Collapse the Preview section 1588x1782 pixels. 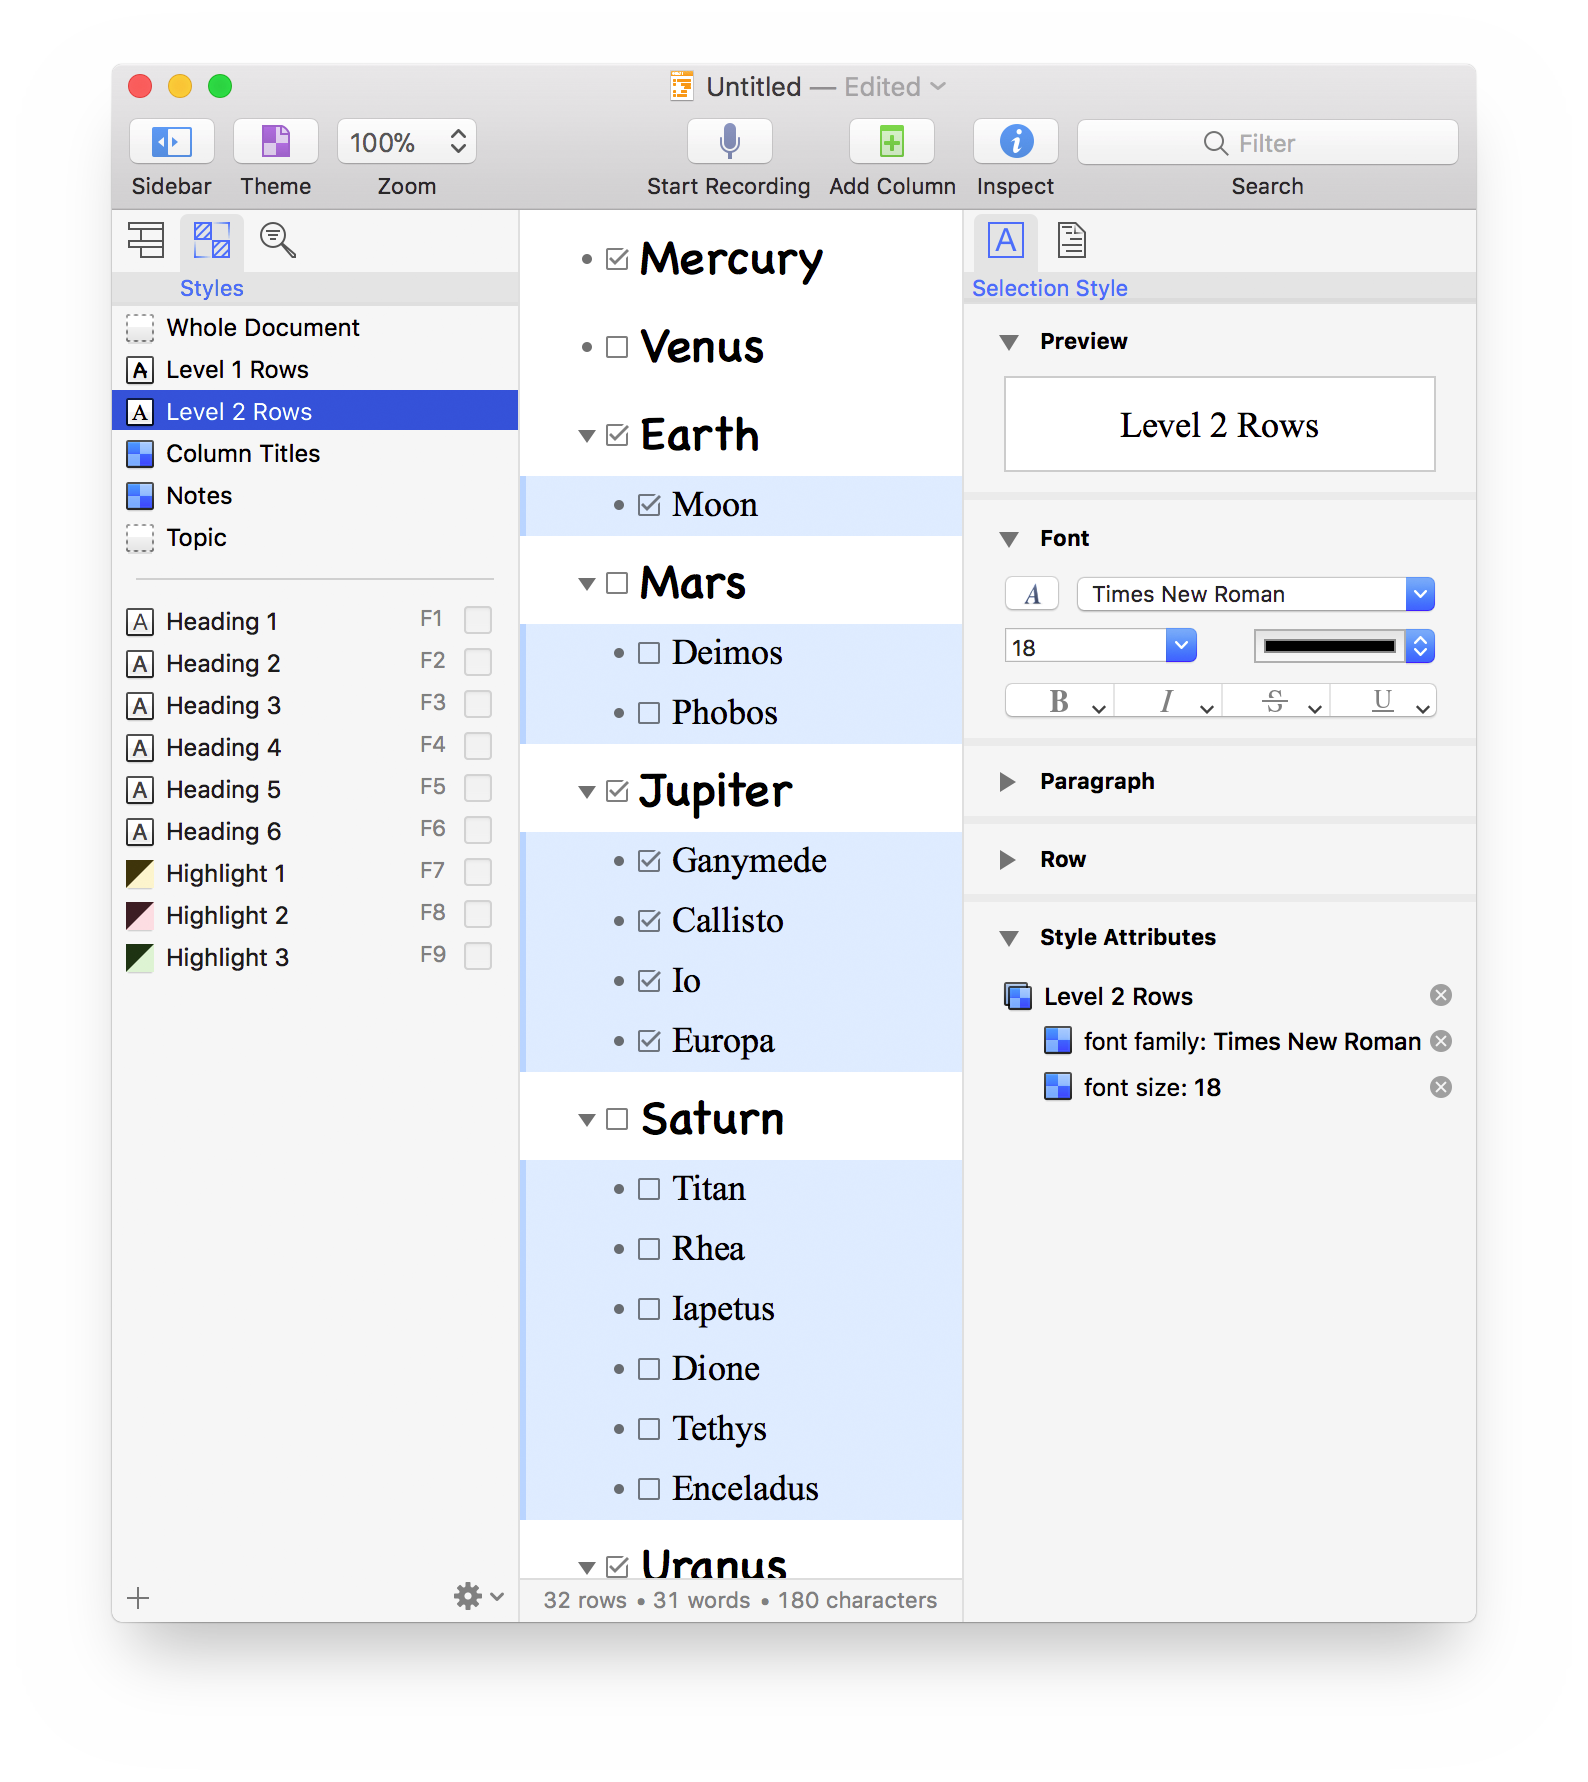(x=1009, y=342)
